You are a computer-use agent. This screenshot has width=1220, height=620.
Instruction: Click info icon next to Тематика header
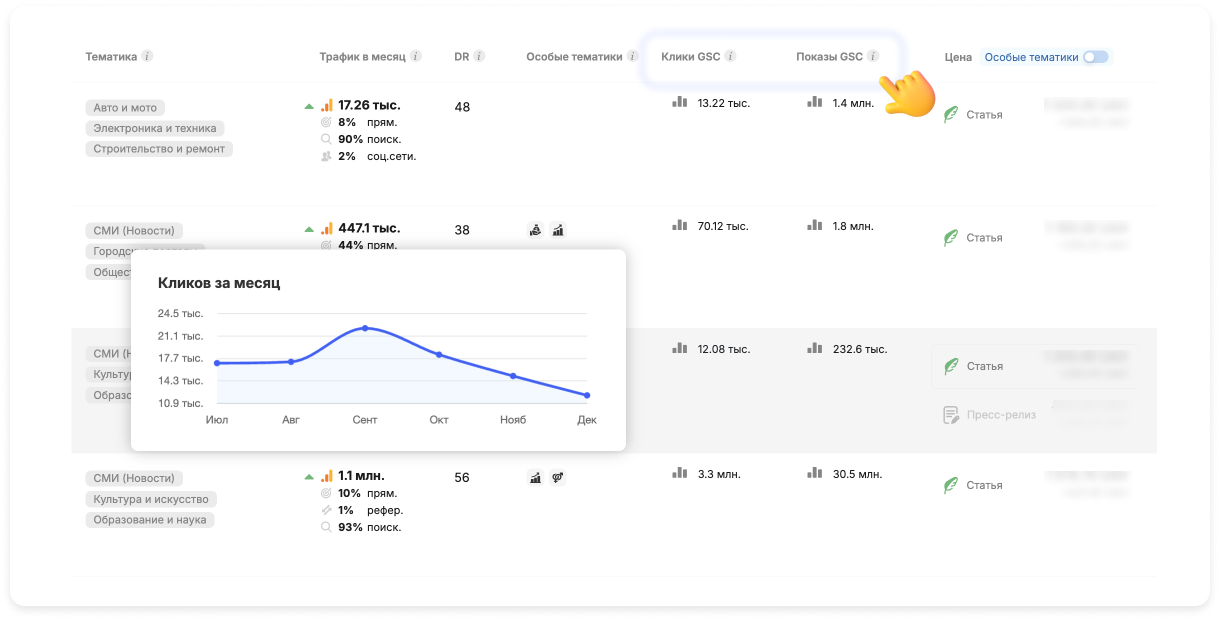click(147, 57)
